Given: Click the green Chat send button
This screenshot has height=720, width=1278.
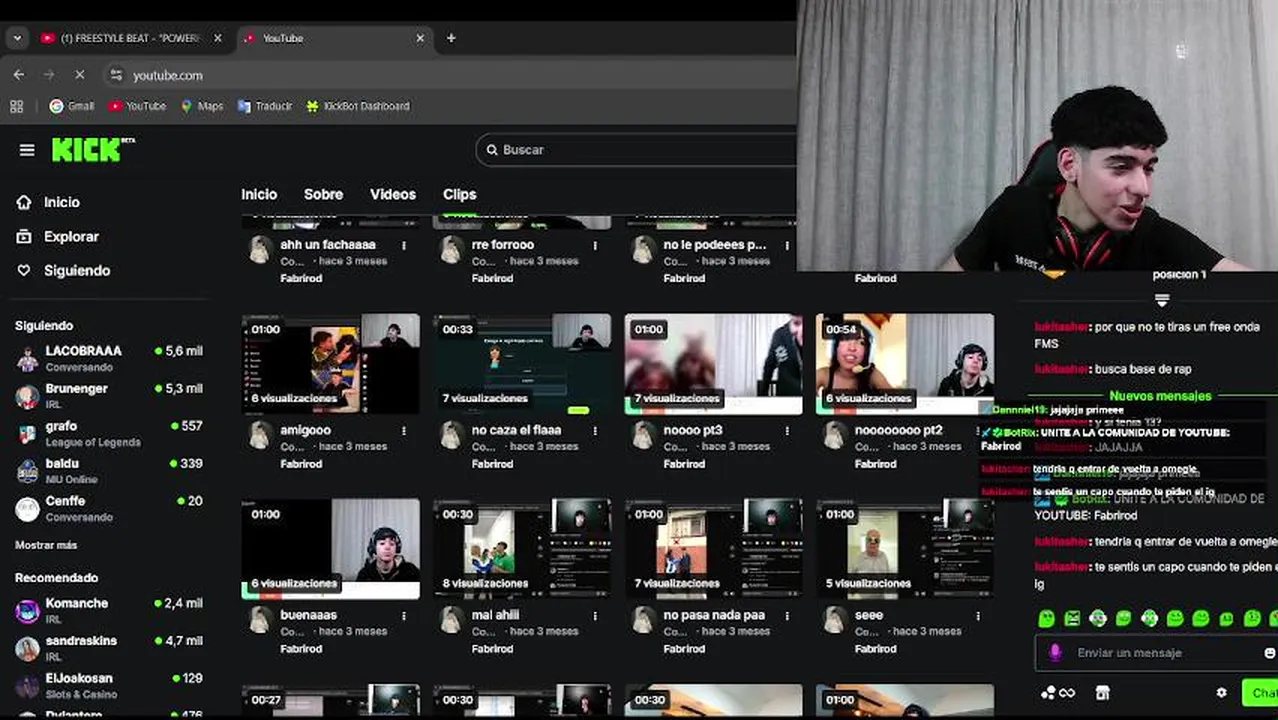Looking at the screenshot, I should click(1260, 693).
